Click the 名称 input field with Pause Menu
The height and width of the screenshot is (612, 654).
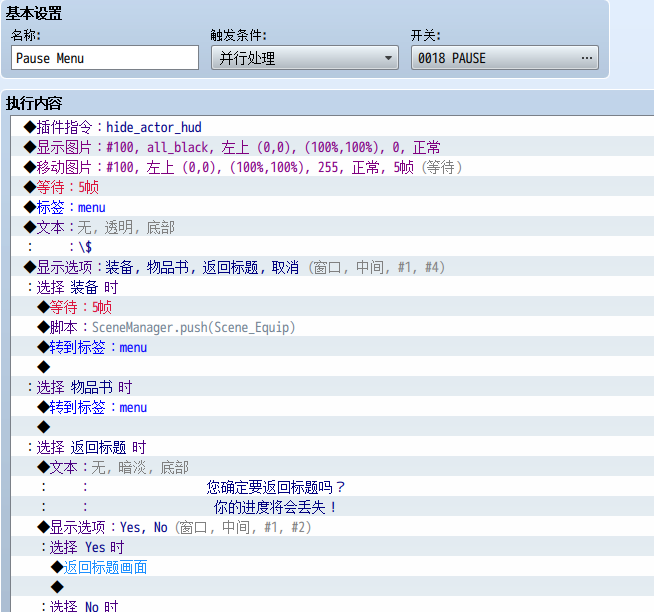105,58
